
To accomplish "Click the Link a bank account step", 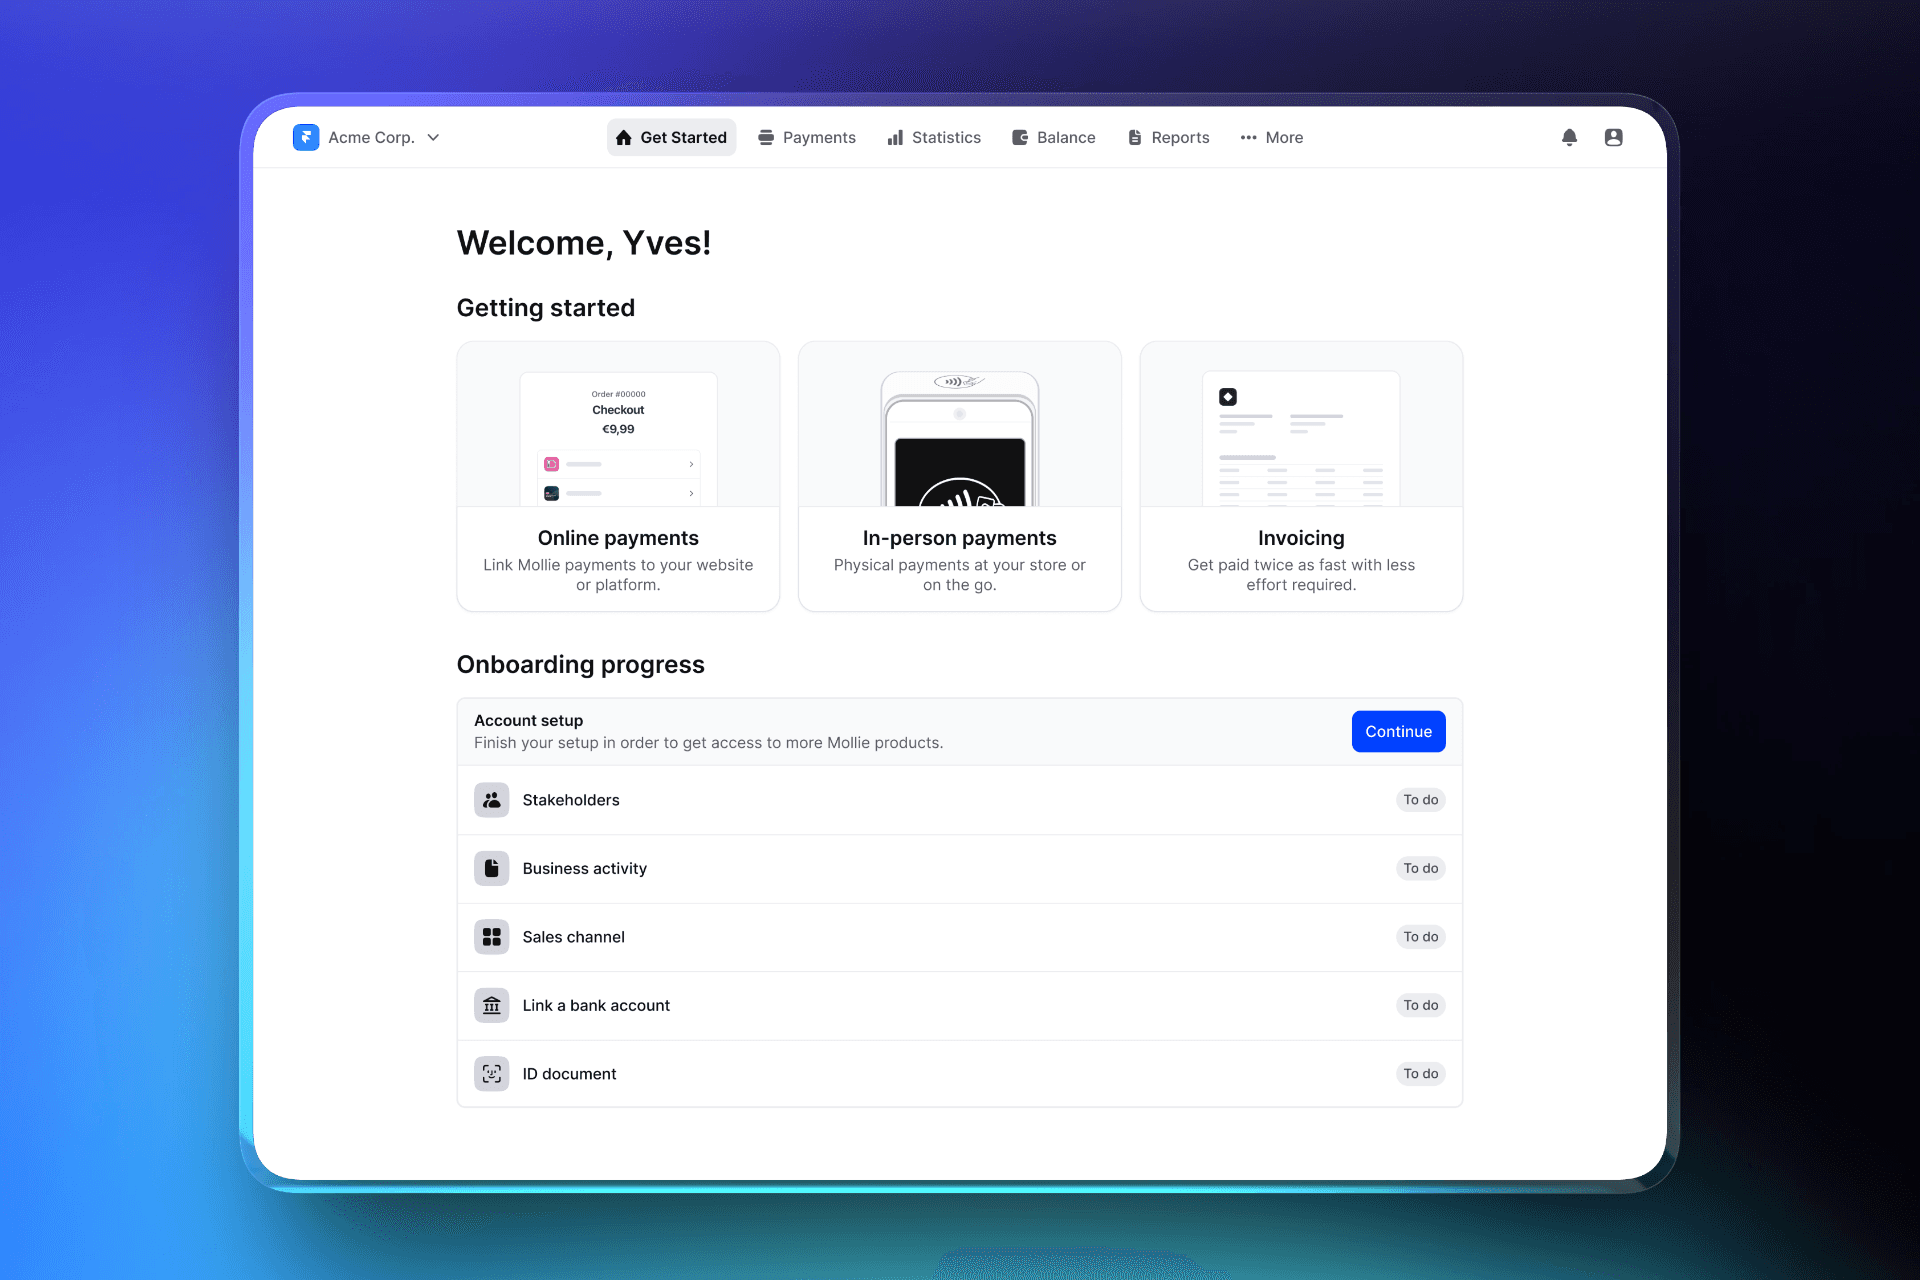I will pos(596,1005).
